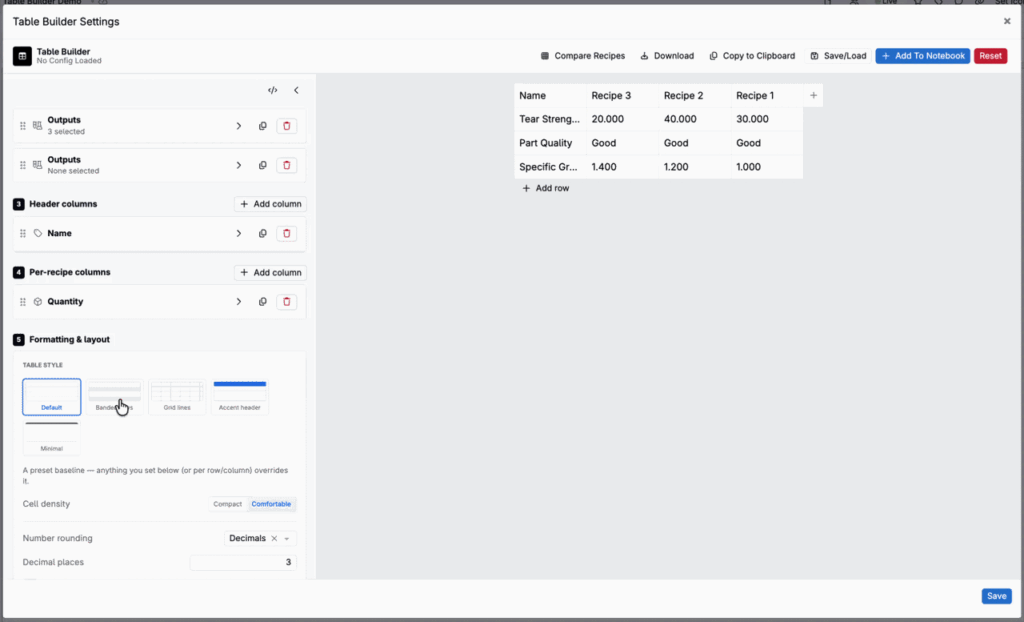Grab the drag handle of Outputs 'None selected'
1024x622 pixels.
pos(23,165)
